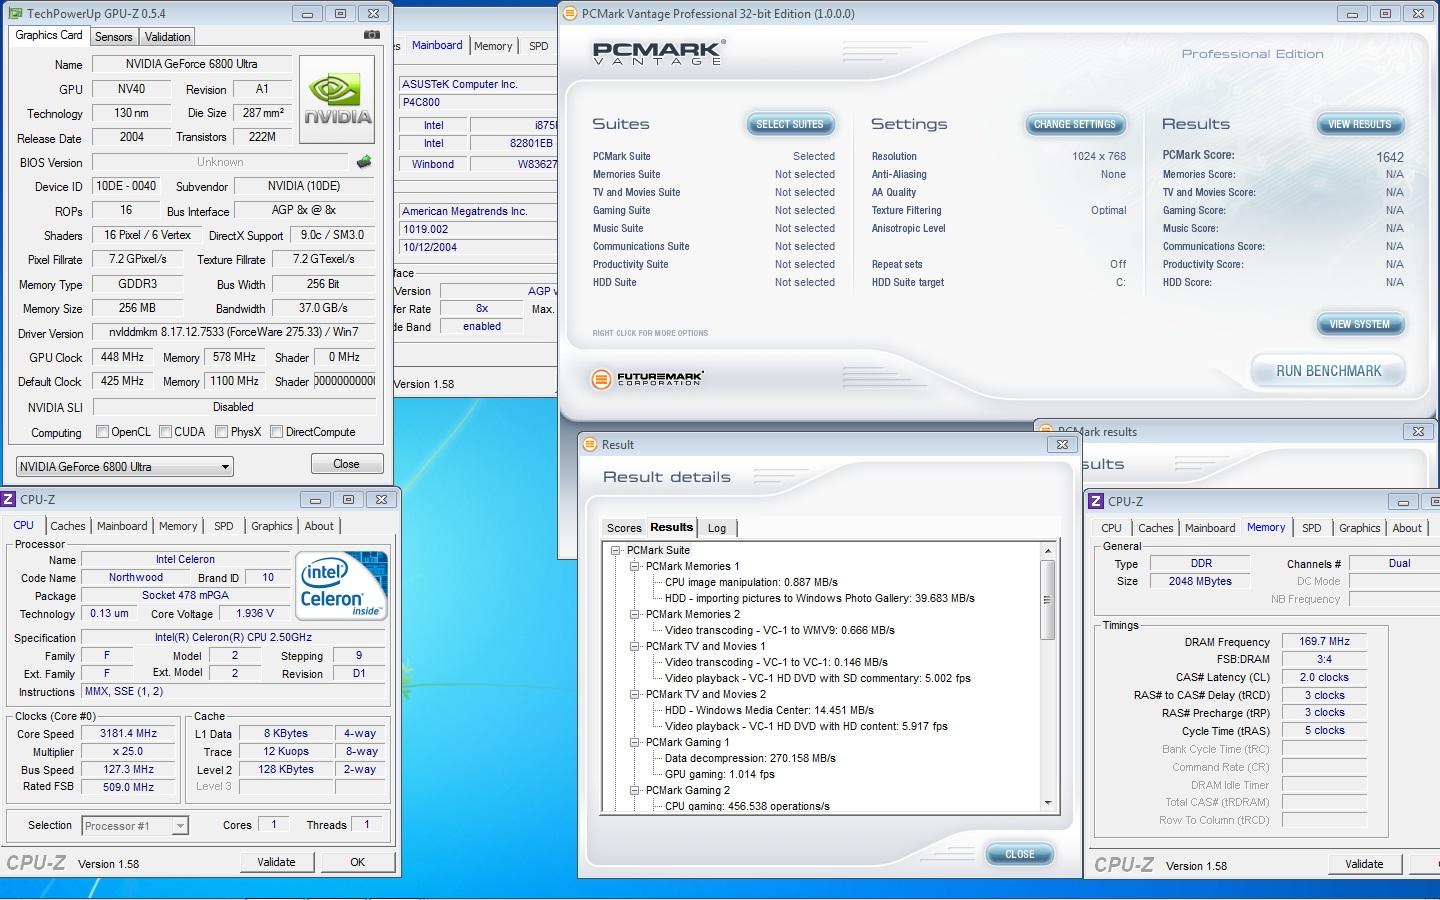
Task: Click Close button in Result details window
Action: click(x=1020, y=854)
